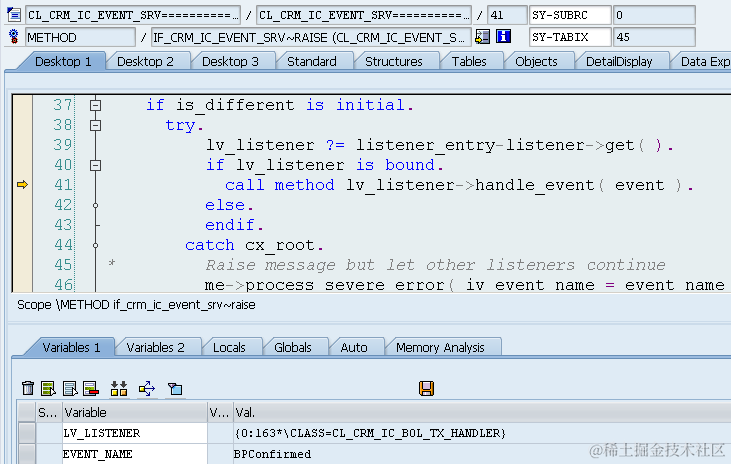Click the first CL_CRM_IC_EVENT_SRV program field
731x464 pixels.
[x=133, y=15]
